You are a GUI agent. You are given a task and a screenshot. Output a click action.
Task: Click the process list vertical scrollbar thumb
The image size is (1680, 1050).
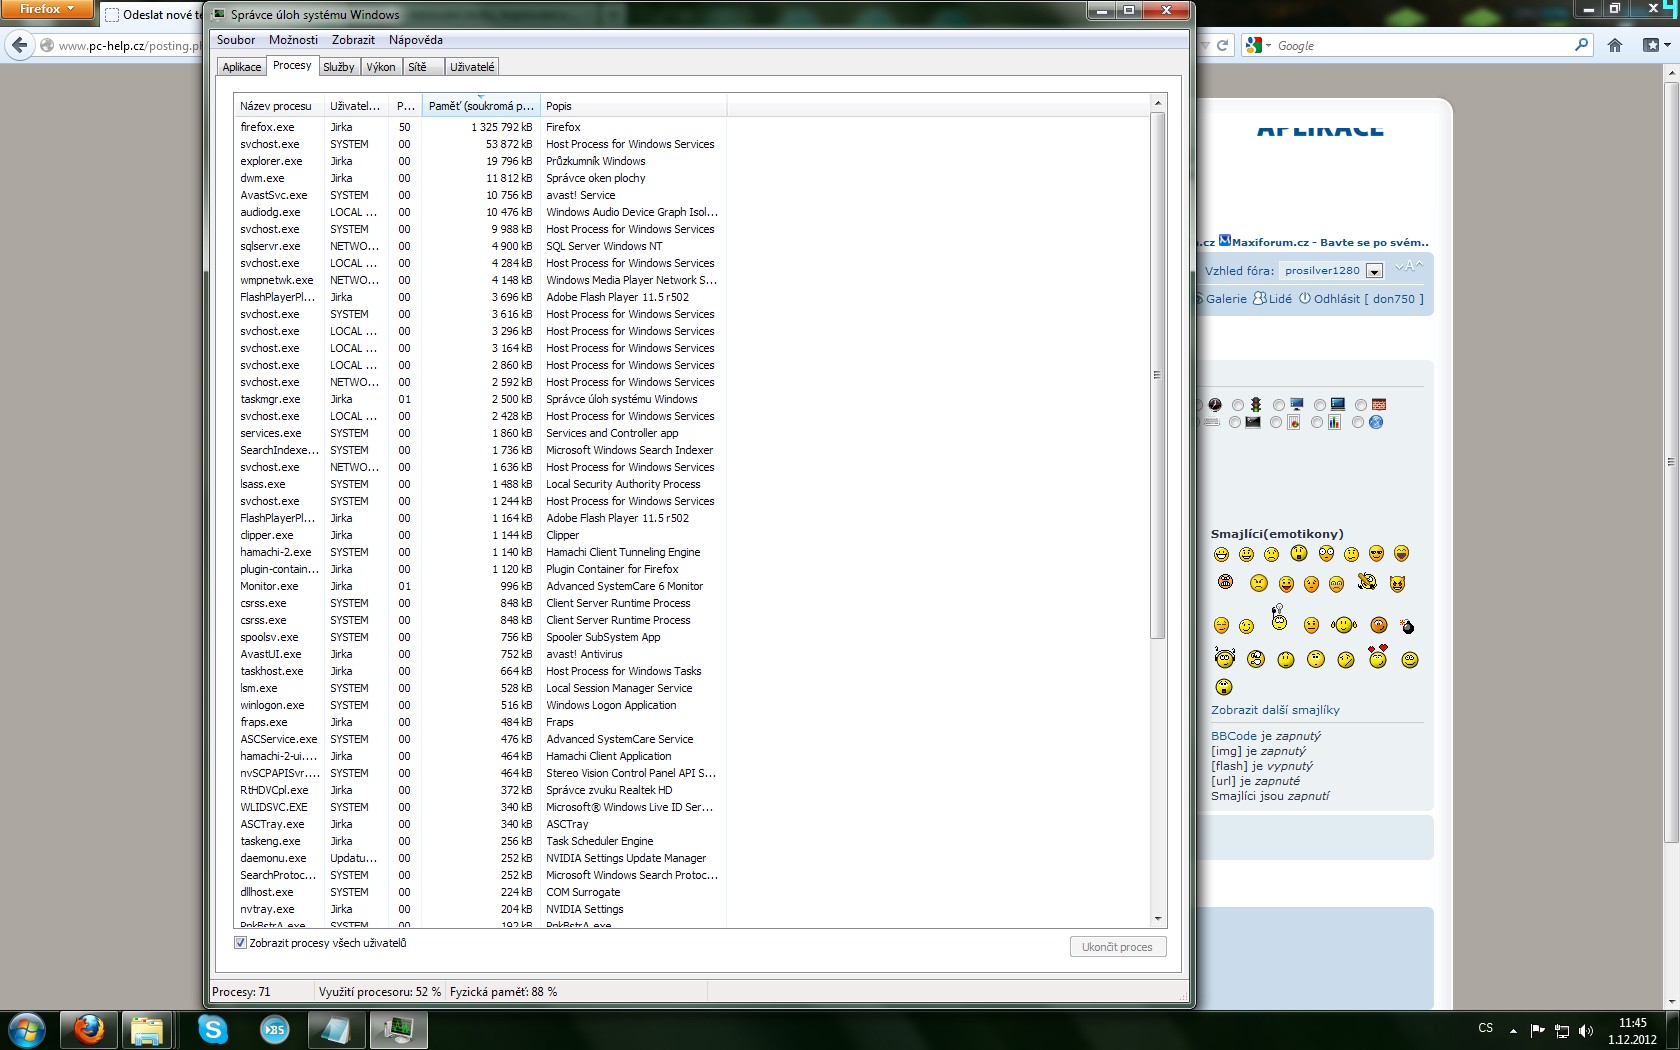(1157, 375)
